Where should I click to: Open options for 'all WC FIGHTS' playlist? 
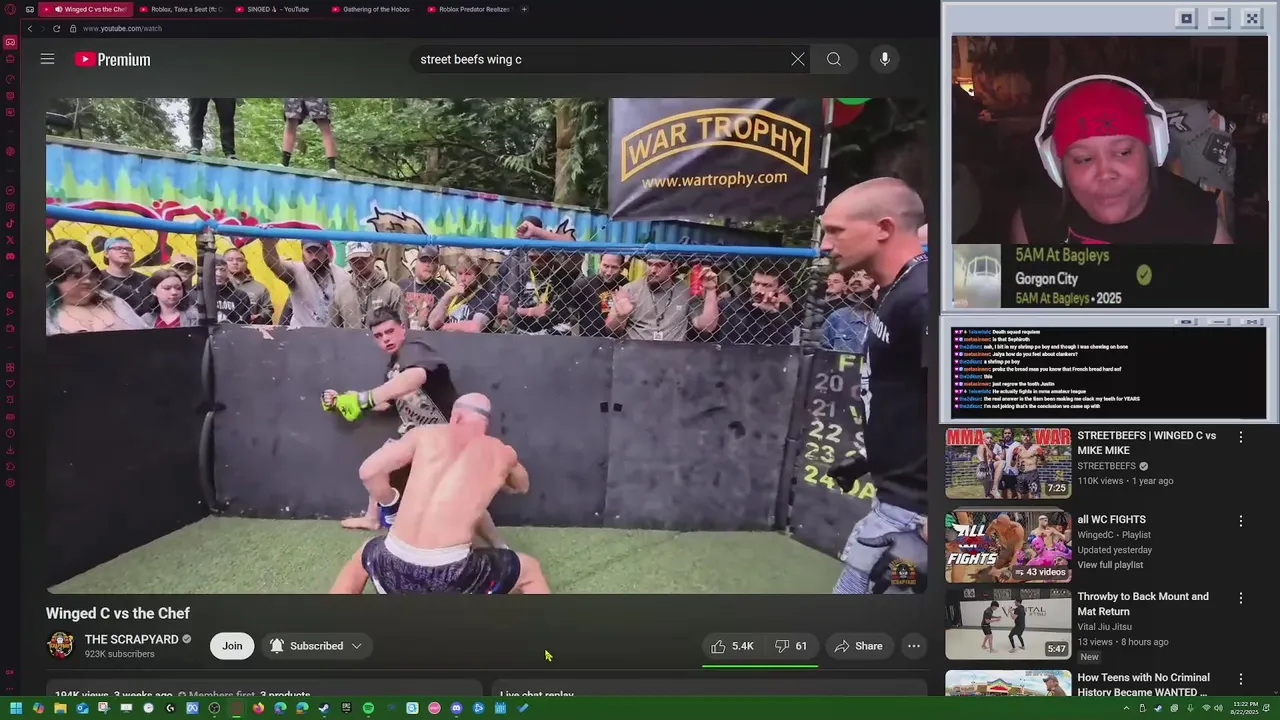click(1241, 521)
